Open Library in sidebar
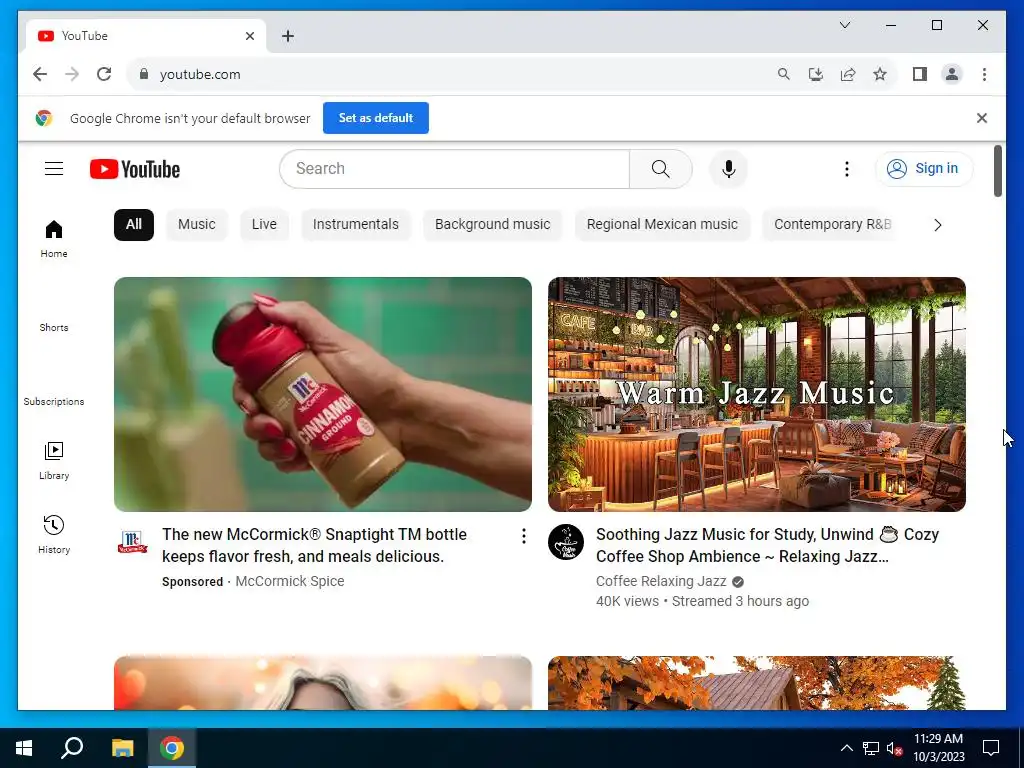This screenshot has width=1024, height=768. tap(54, 461)
